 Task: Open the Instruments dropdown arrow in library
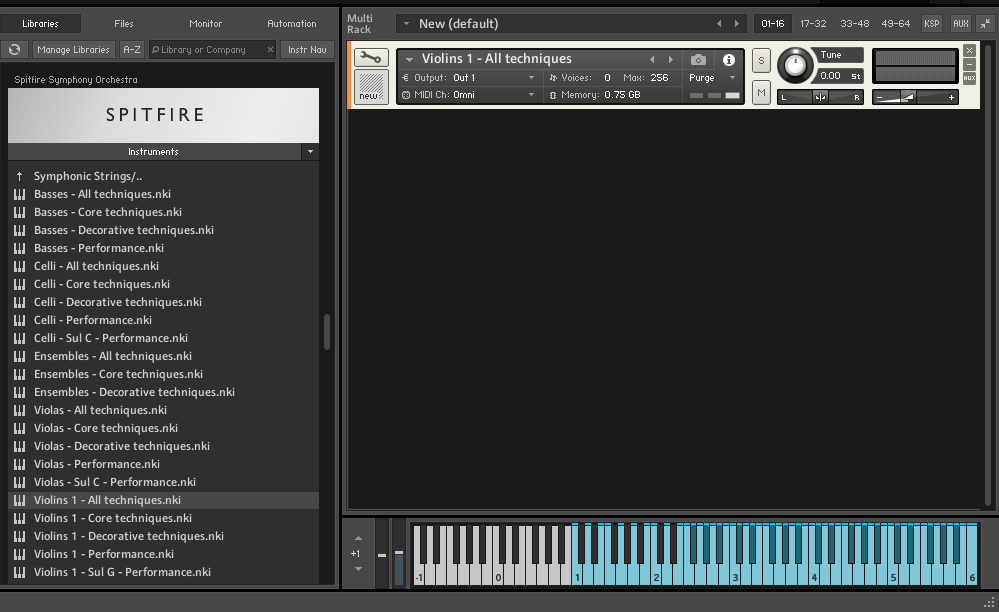click(310, 152)
